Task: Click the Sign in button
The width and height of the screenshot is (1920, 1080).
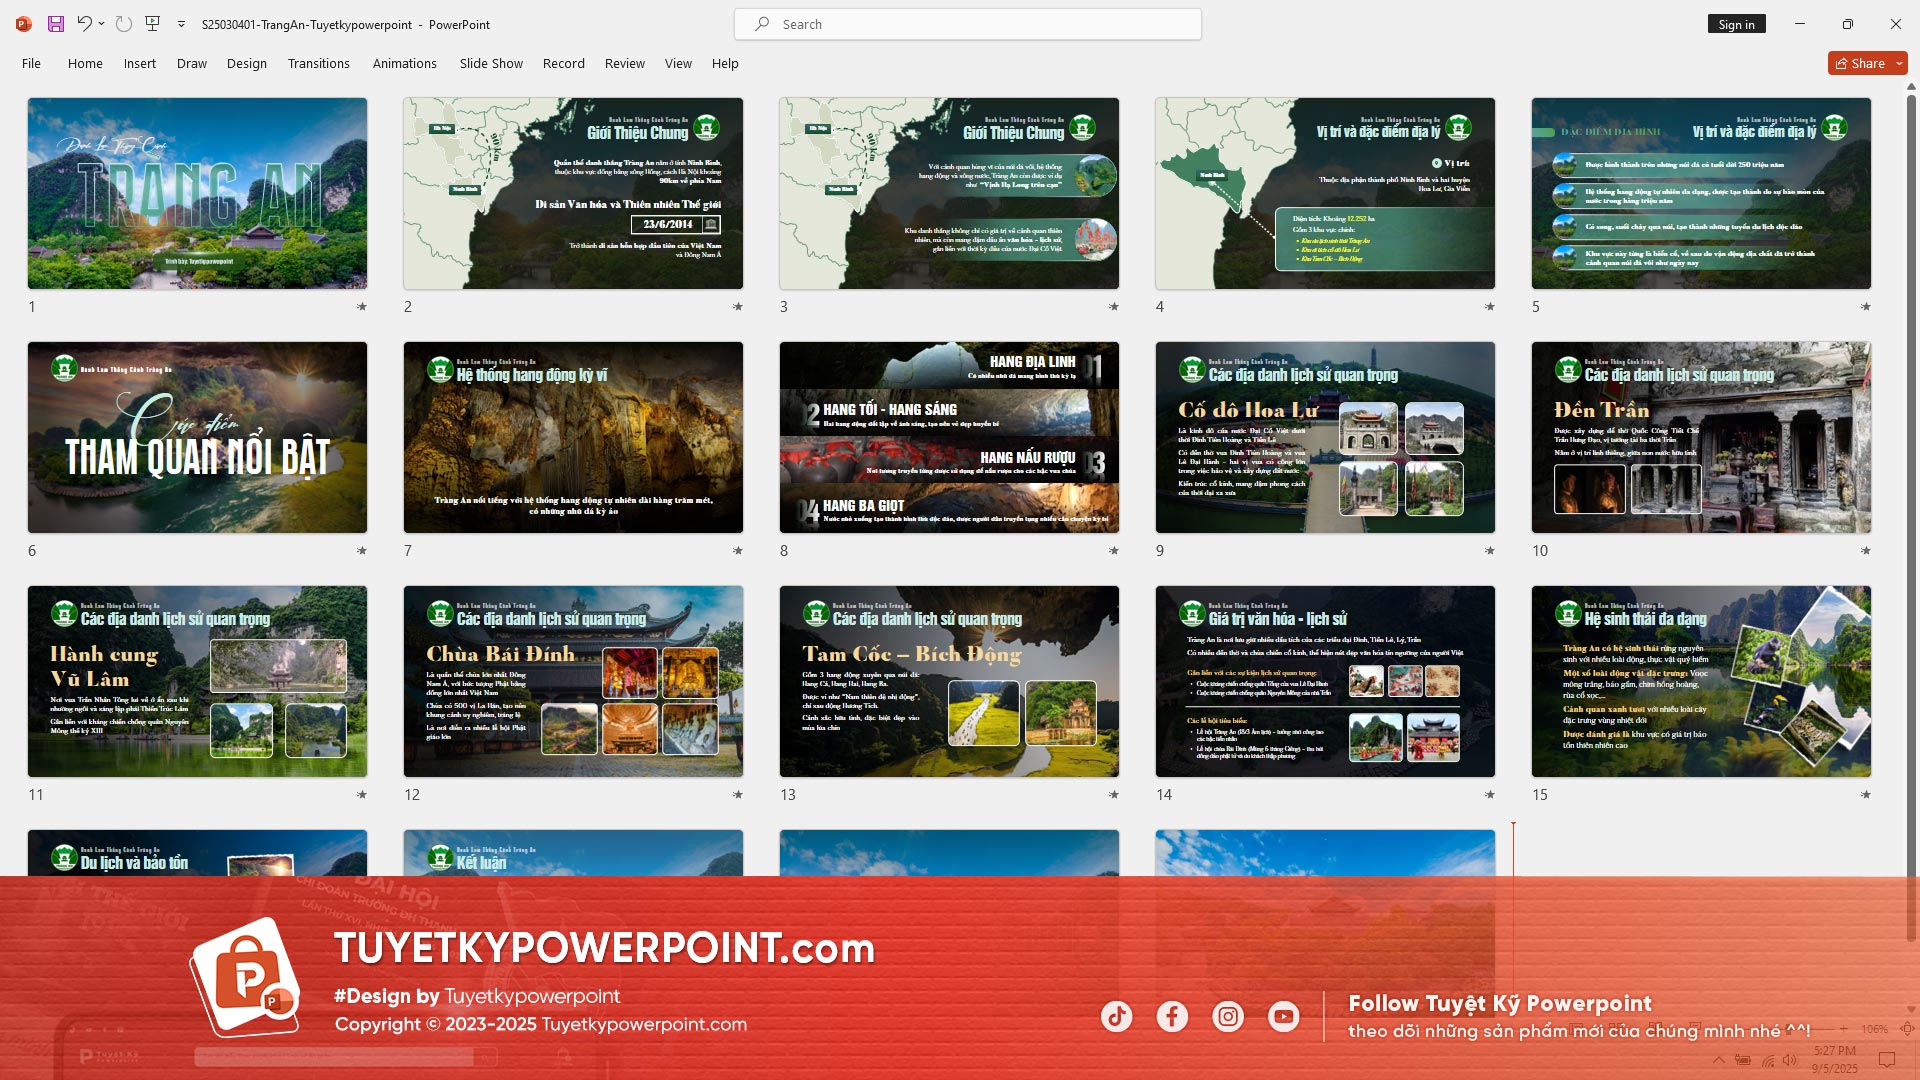Action: [1736, 24]
